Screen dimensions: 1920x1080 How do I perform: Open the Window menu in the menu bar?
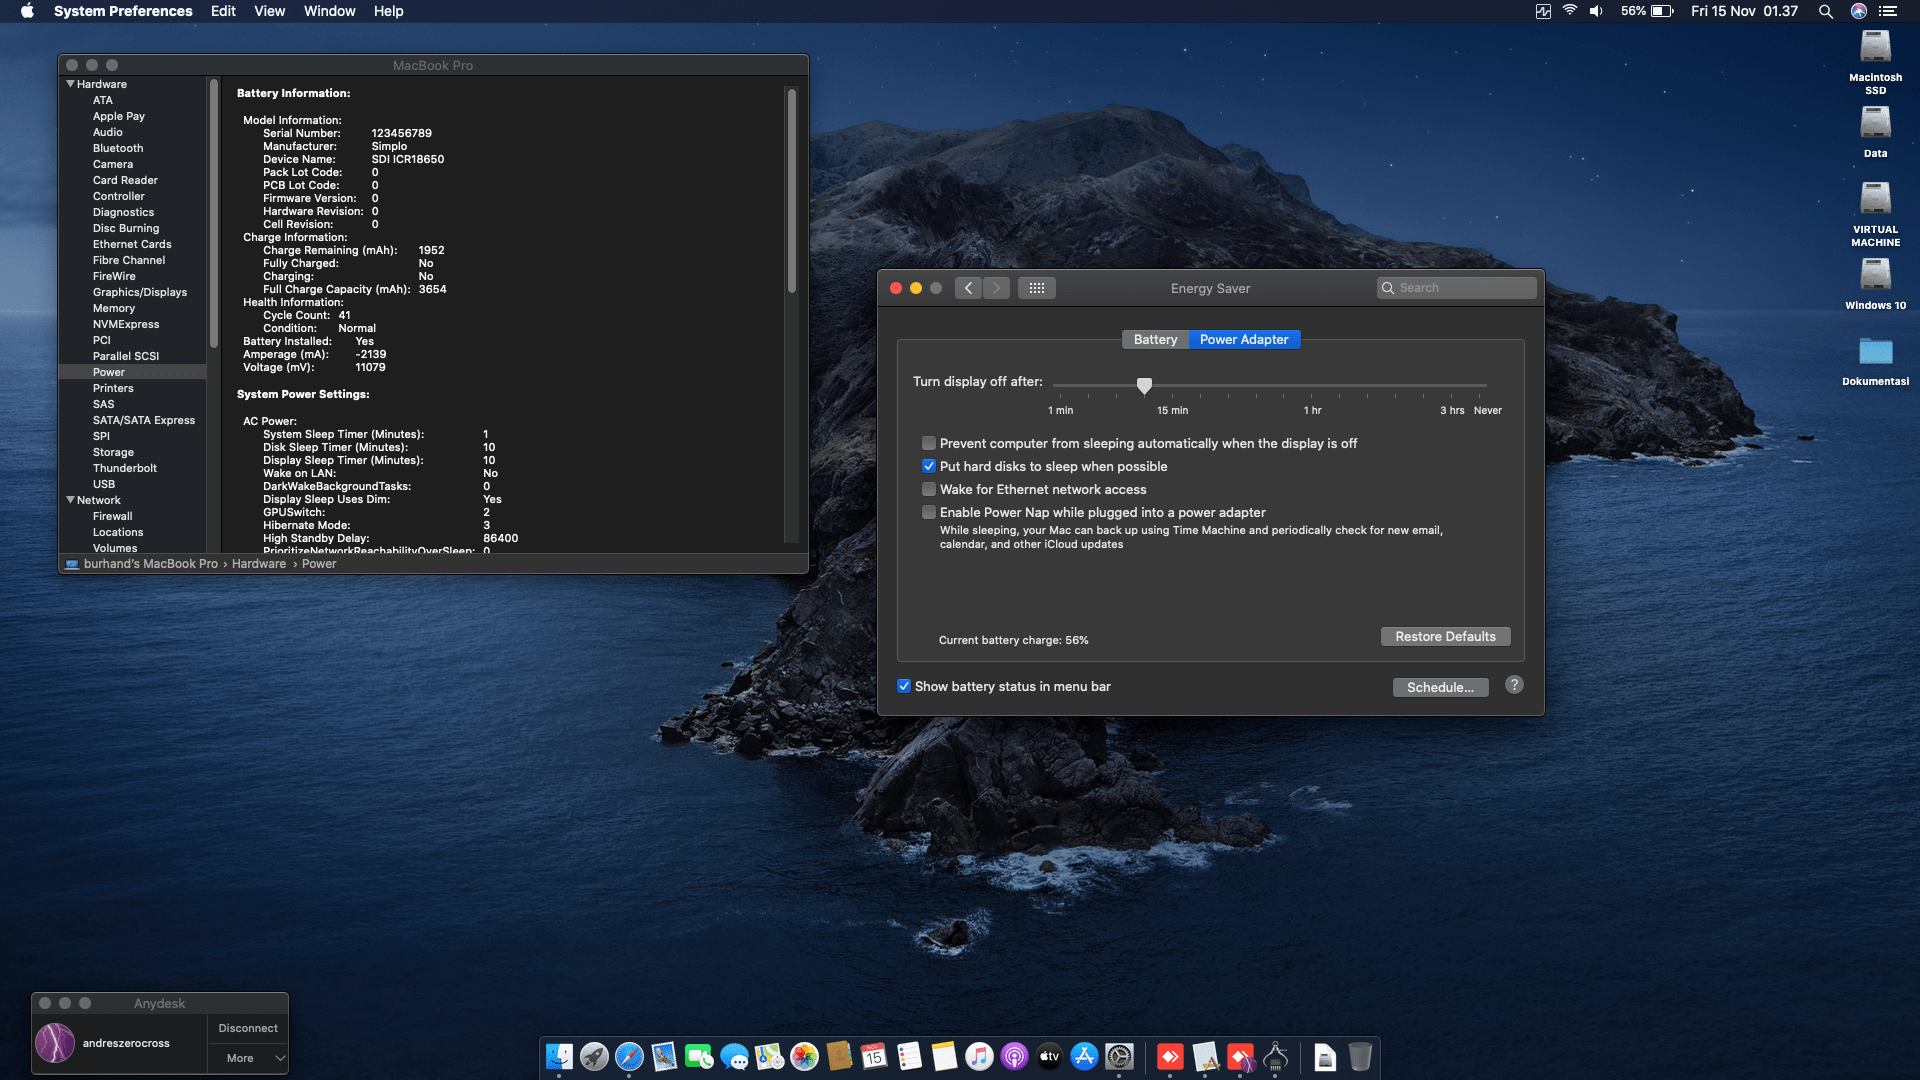point(329,11)
